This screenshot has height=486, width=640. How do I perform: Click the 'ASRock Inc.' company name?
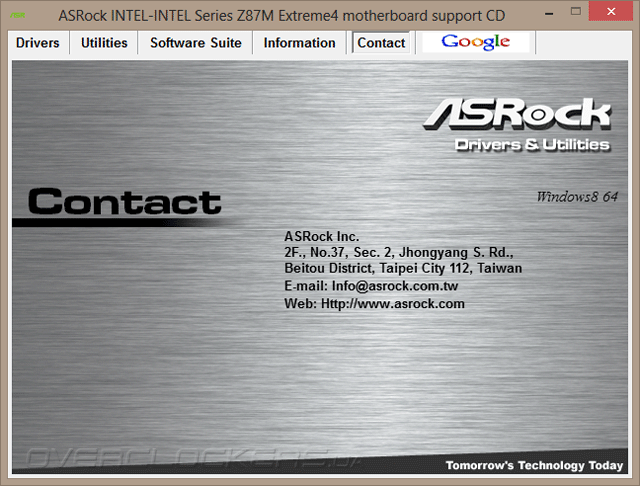[x=322, y=236]
